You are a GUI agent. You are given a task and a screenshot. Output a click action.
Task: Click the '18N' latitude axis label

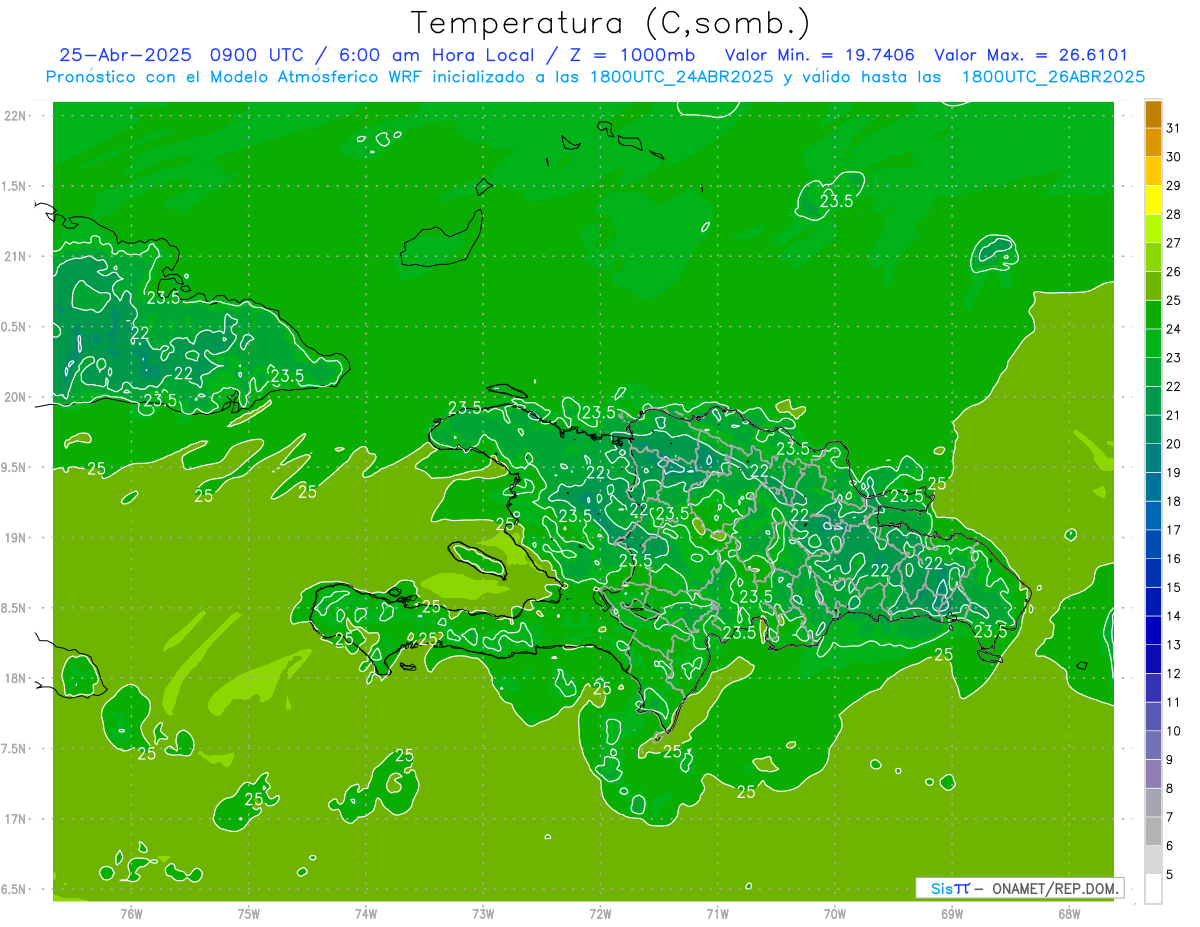16,678
